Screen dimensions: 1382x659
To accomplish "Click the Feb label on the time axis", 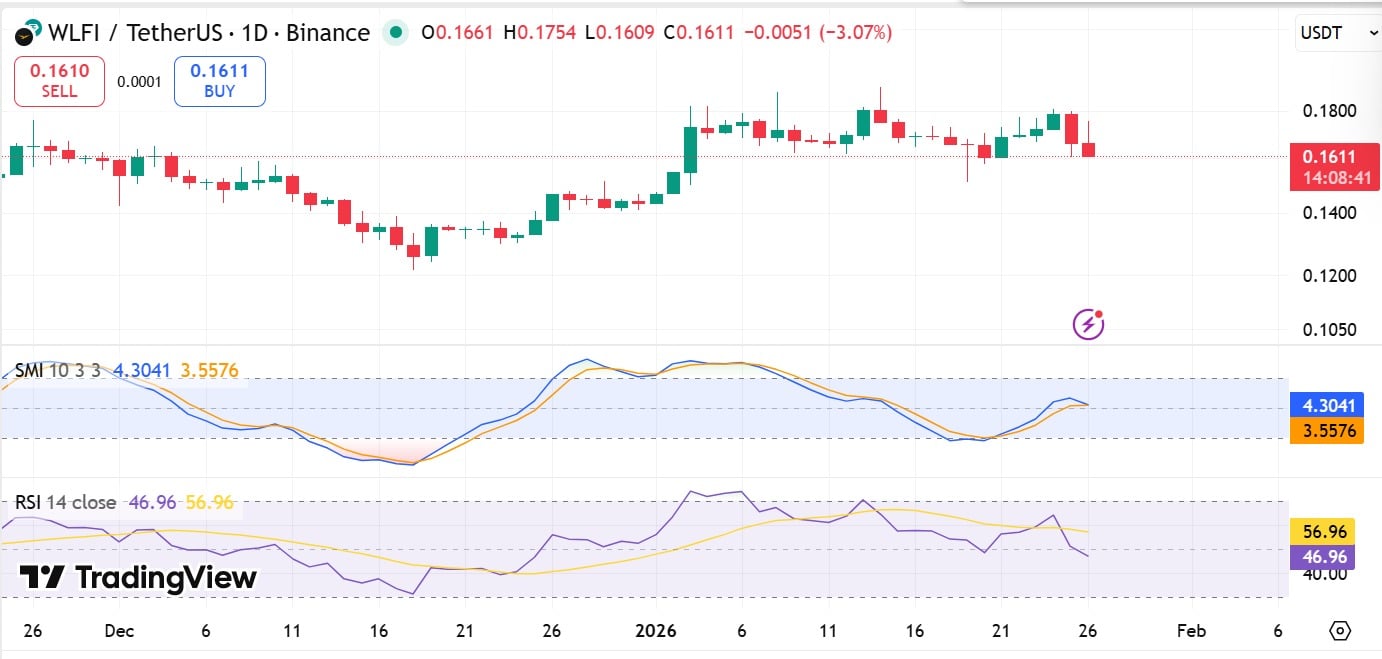I will (1191, 631).
